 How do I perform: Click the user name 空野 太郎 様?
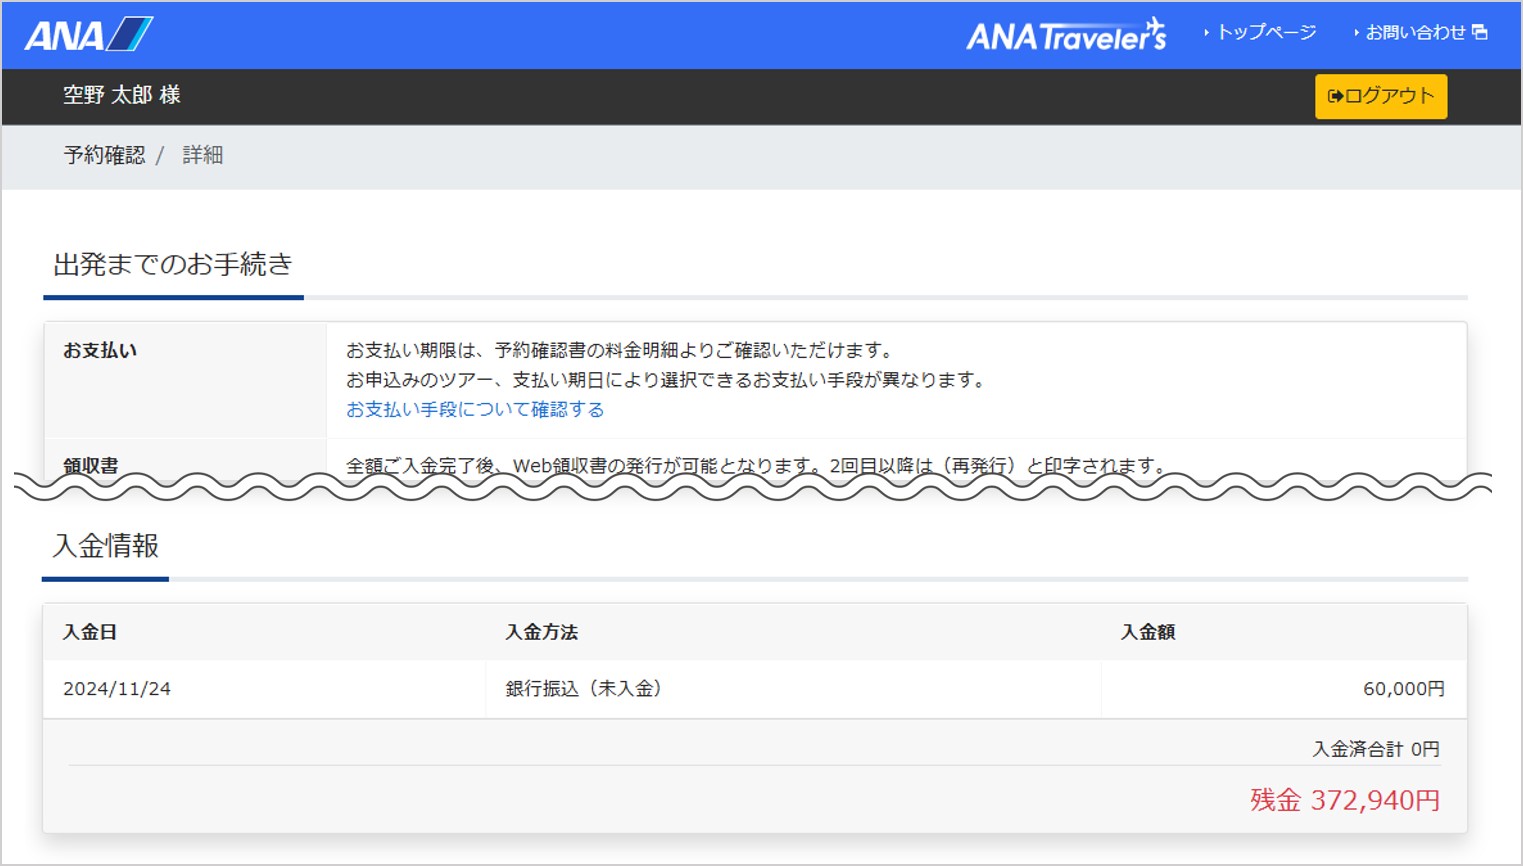tap(120, 96)
